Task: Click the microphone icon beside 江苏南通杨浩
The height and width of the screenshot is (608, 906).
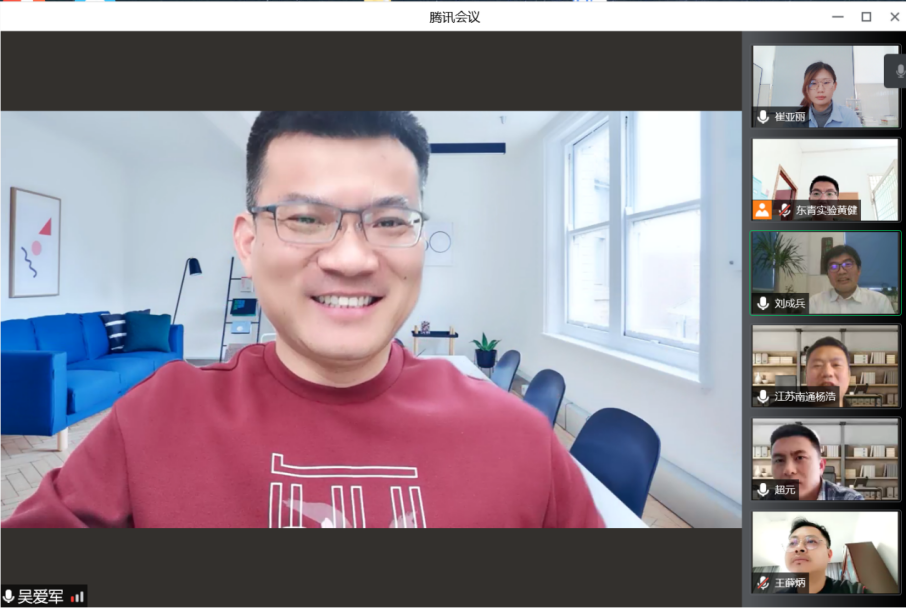Action: pyautogui.click(x=763, y=396)
